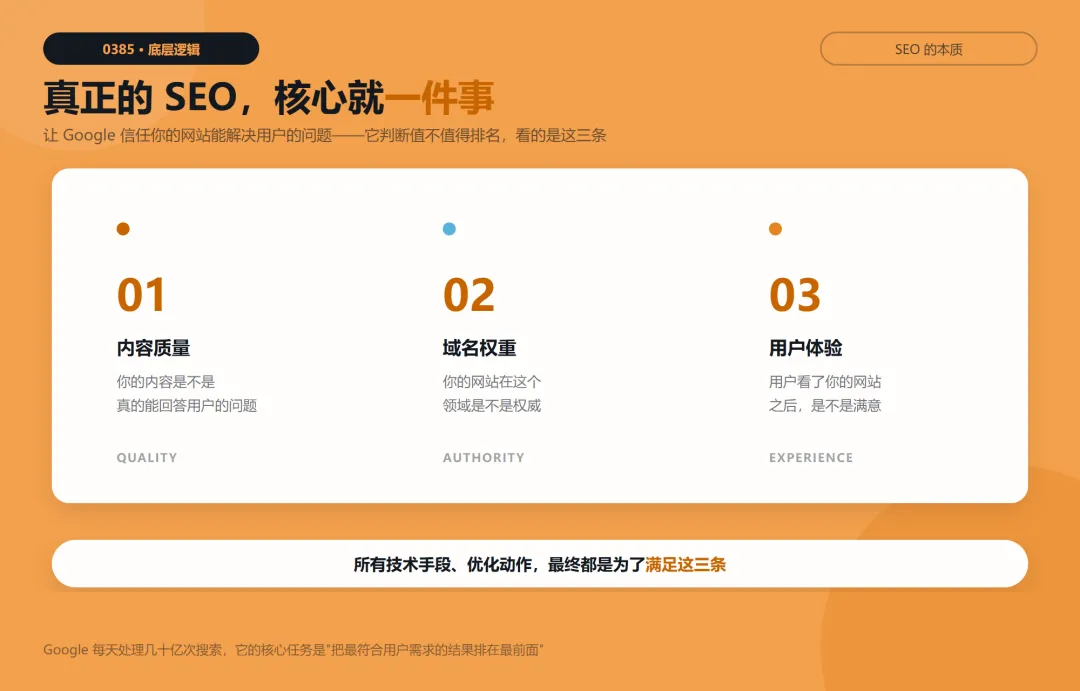Click the subtitle beginning '让 Google 信任你的网站'
The image size is (1080, 691).
(324, 136)
